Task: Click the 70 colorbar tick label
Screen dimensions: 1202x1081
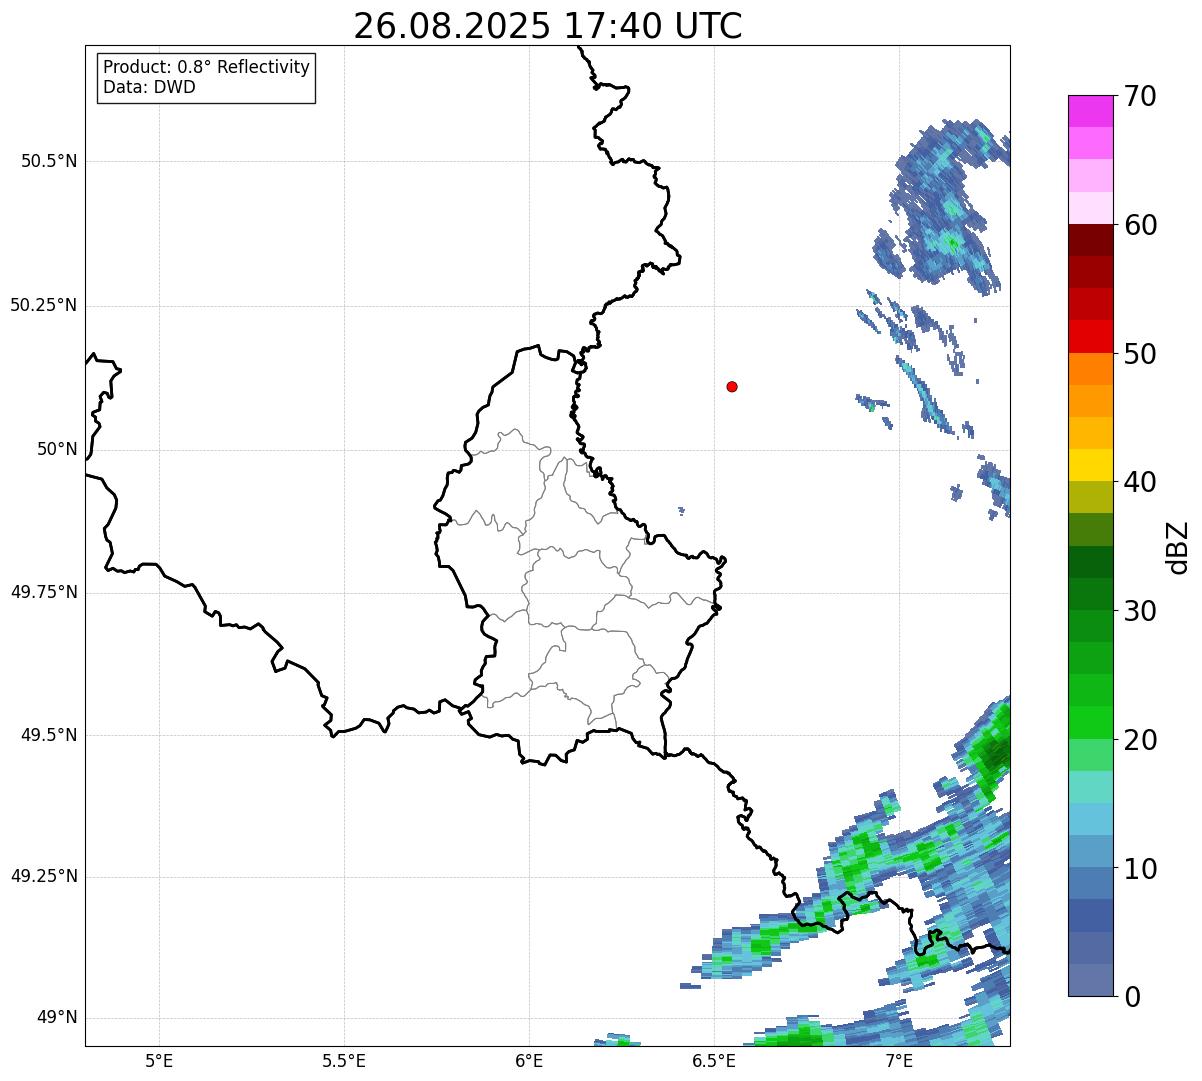Action: click(x=1140, y=96)
